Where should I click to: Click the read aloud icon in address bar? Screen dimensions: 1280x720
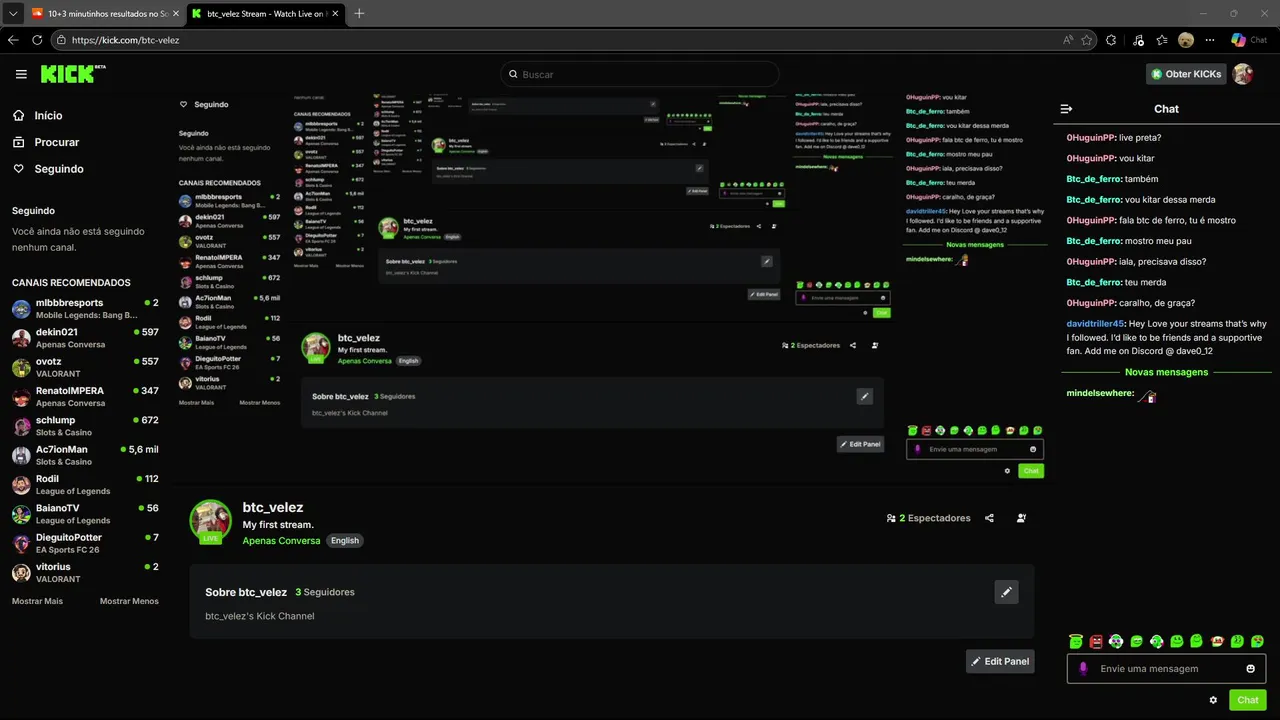[1068, 40]
